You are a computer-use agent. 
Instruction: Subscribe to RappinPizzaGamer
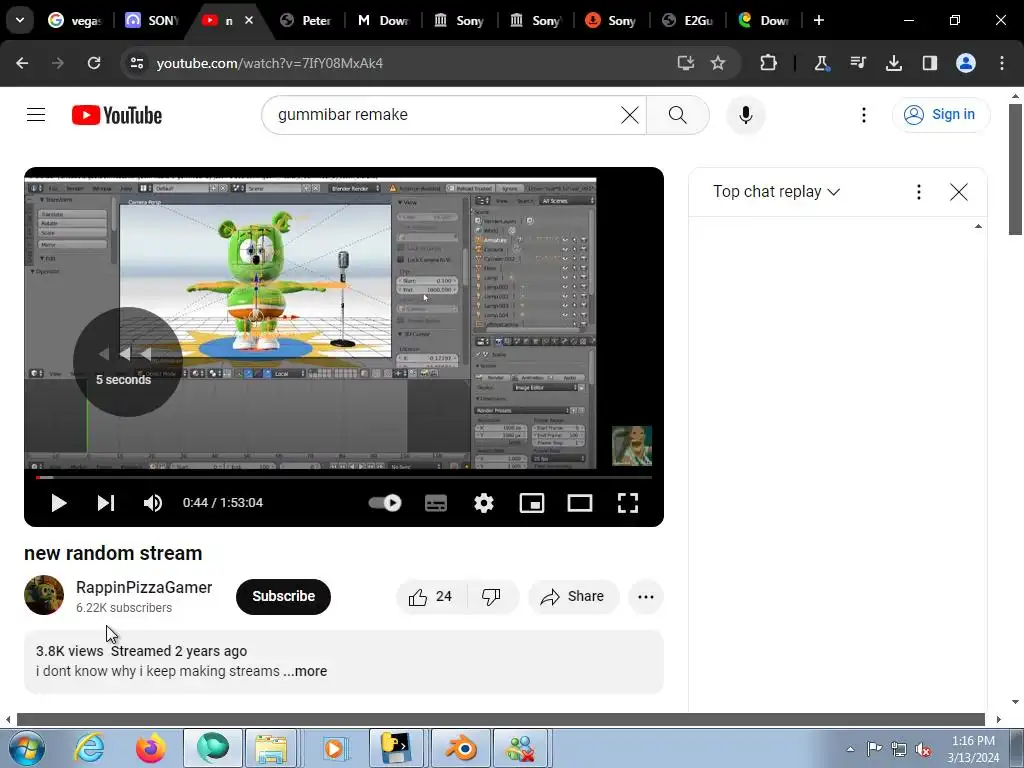click(283, 596)
